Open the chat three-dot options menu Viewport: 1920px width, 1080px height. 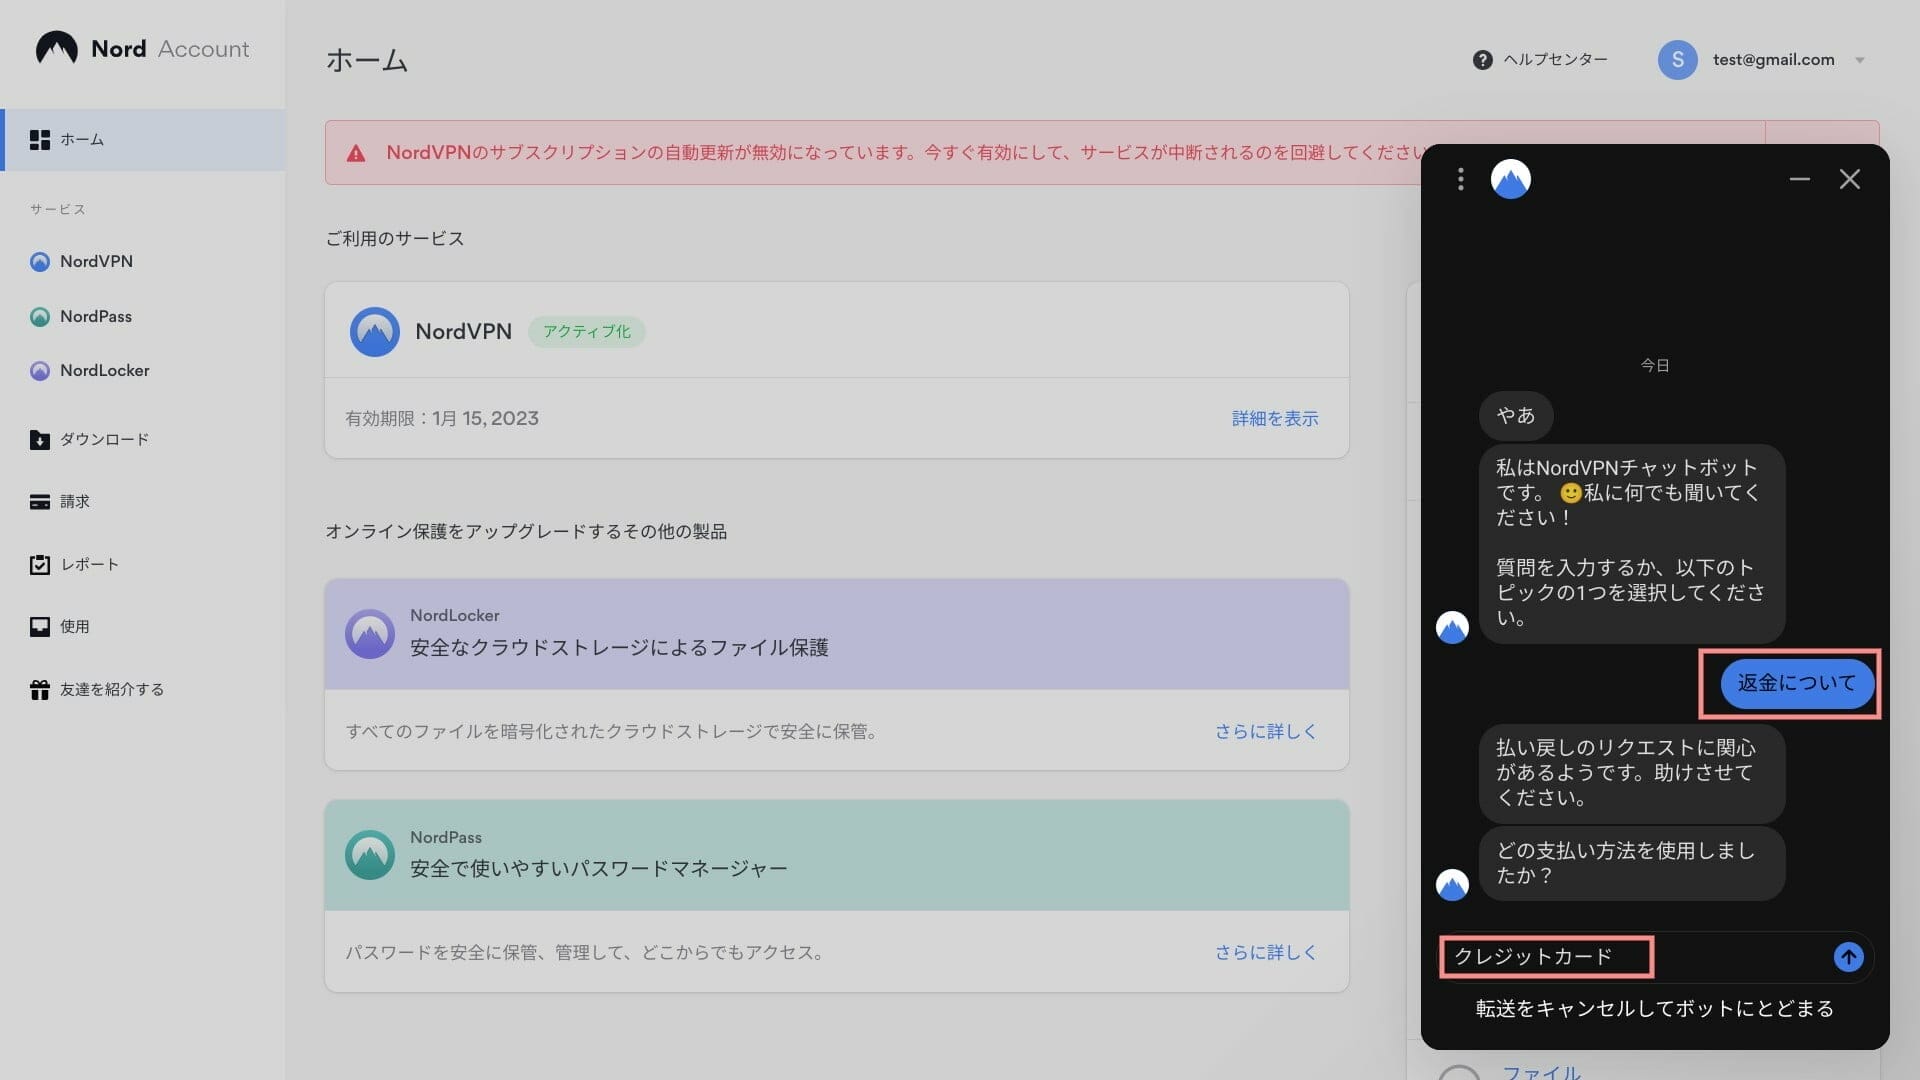click(1460, 179)
